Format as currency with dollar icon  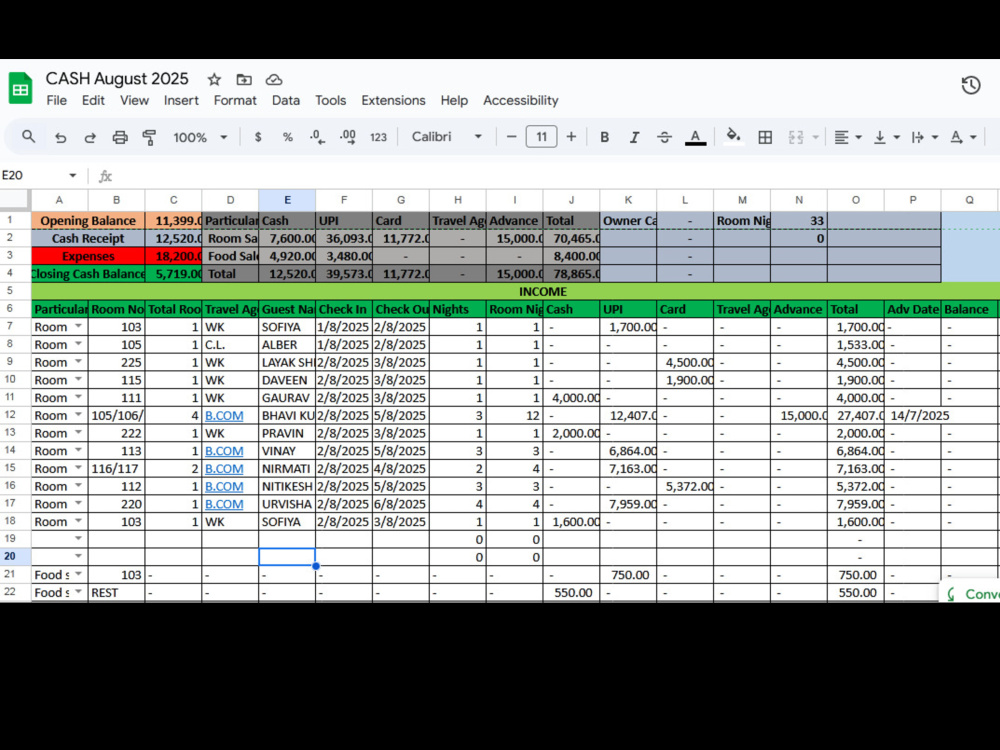258,137
